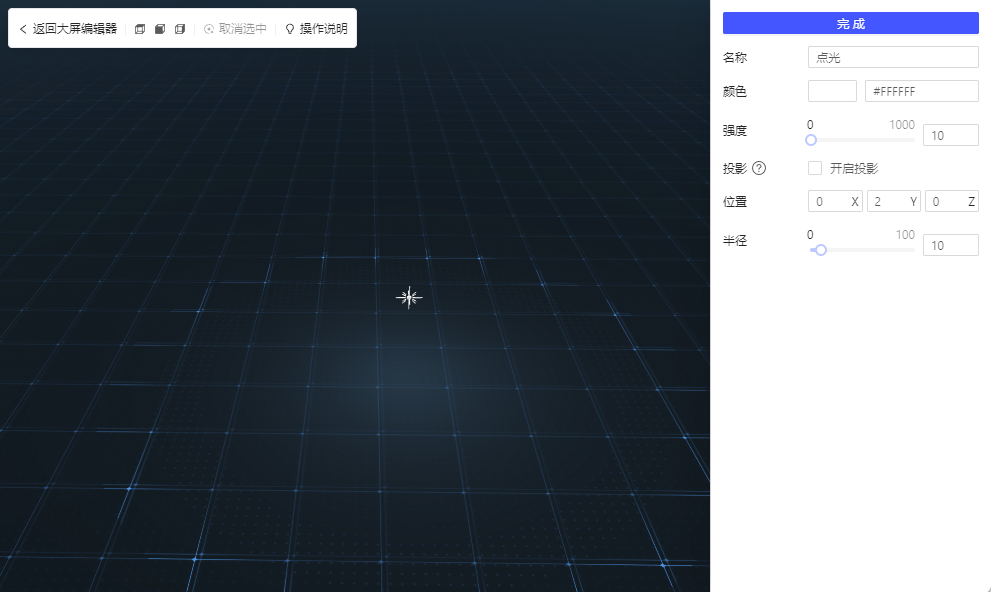Viewport: 991px width, 592px height.
Task: Click the #FFFFFF hex color field
Action: pyautogui.click(x=921, y=91)
